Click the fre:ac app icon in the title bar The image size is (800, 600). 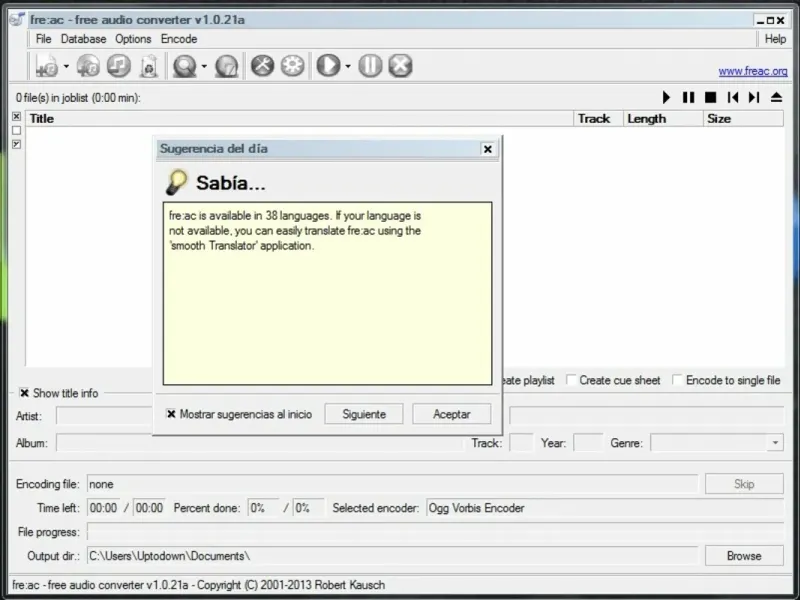pyautogui.click(x=17, y=19)
